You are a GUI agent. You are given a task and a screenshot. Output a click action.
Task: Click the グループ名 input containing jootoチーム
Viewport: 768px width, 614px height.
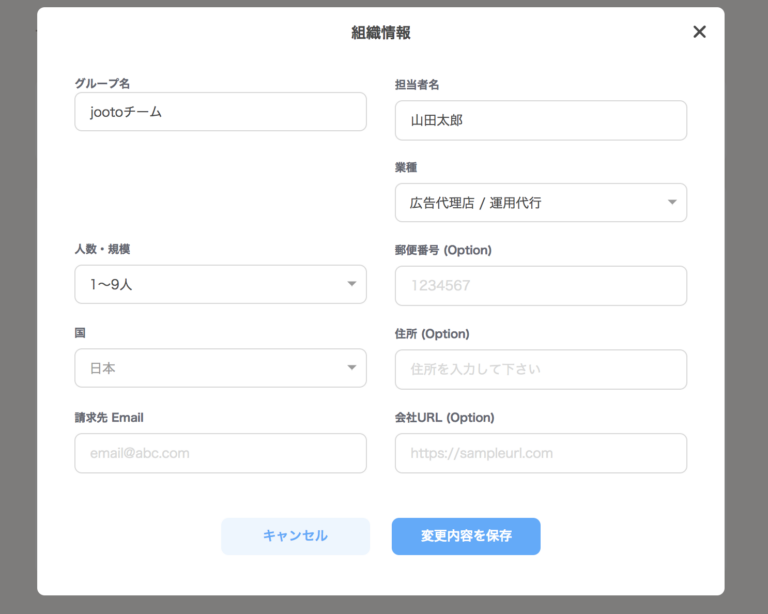coord(220,112)
